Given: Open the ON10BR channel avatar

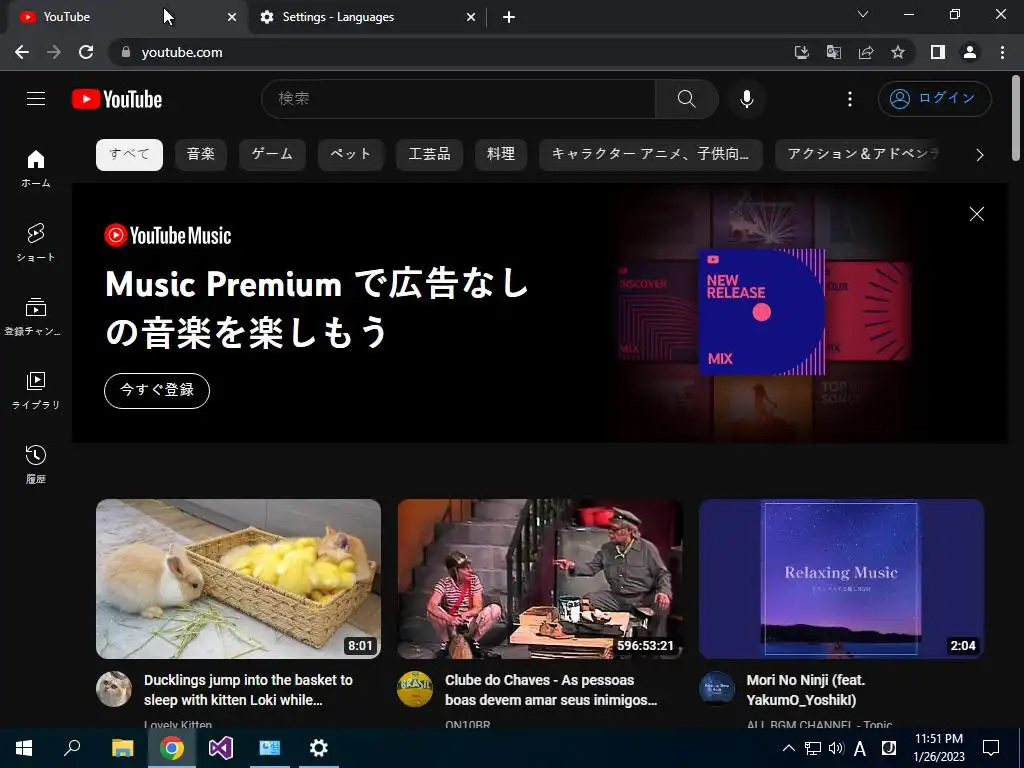Looking at the screenshot, I should point(415,689).
